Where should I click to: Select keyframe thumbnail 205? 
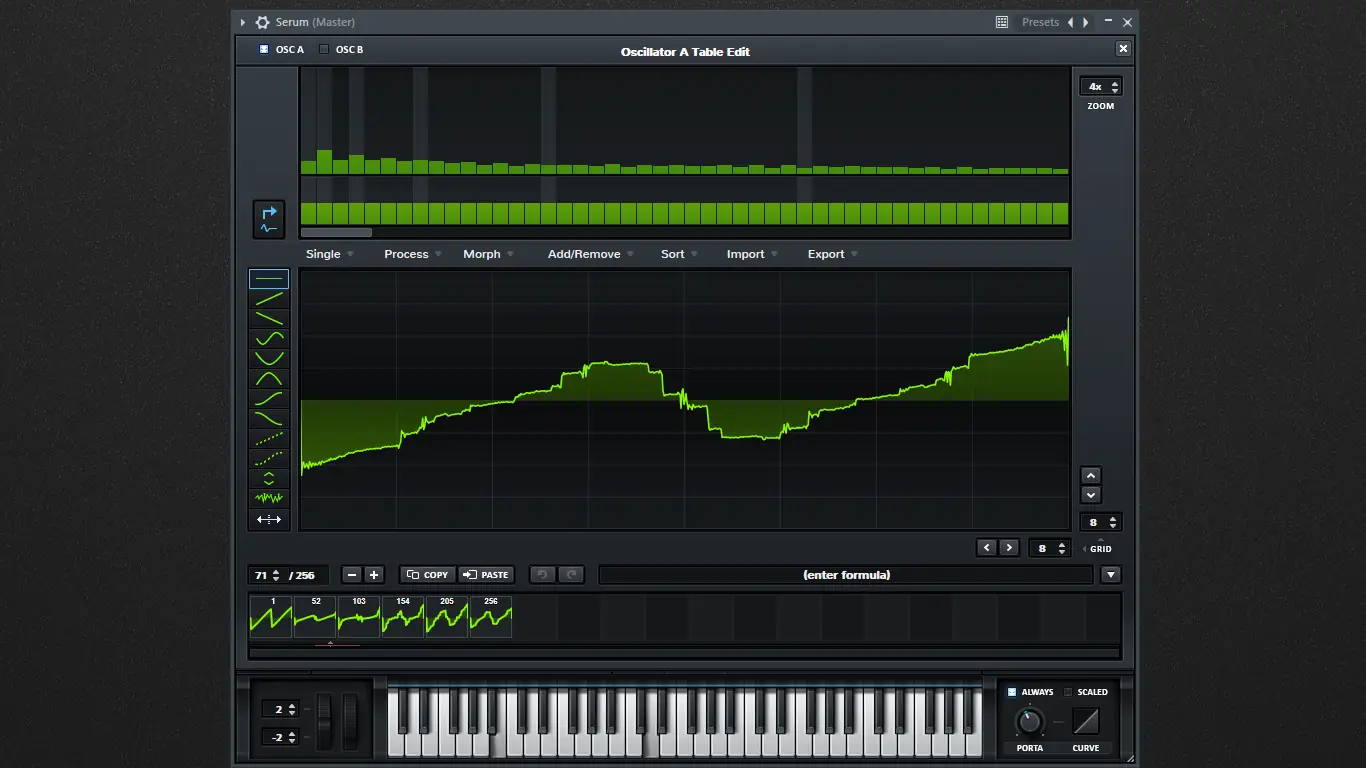pos(446,617)
